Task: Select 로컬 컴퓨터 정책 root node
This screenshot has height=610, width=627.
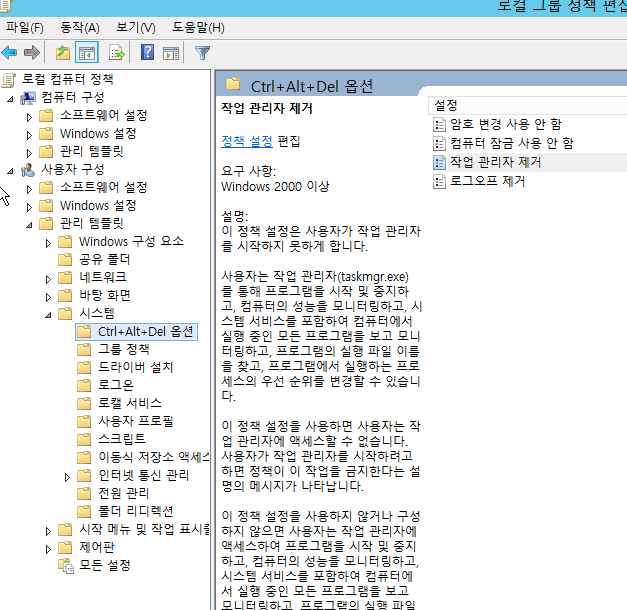Action: coord(68,80)
